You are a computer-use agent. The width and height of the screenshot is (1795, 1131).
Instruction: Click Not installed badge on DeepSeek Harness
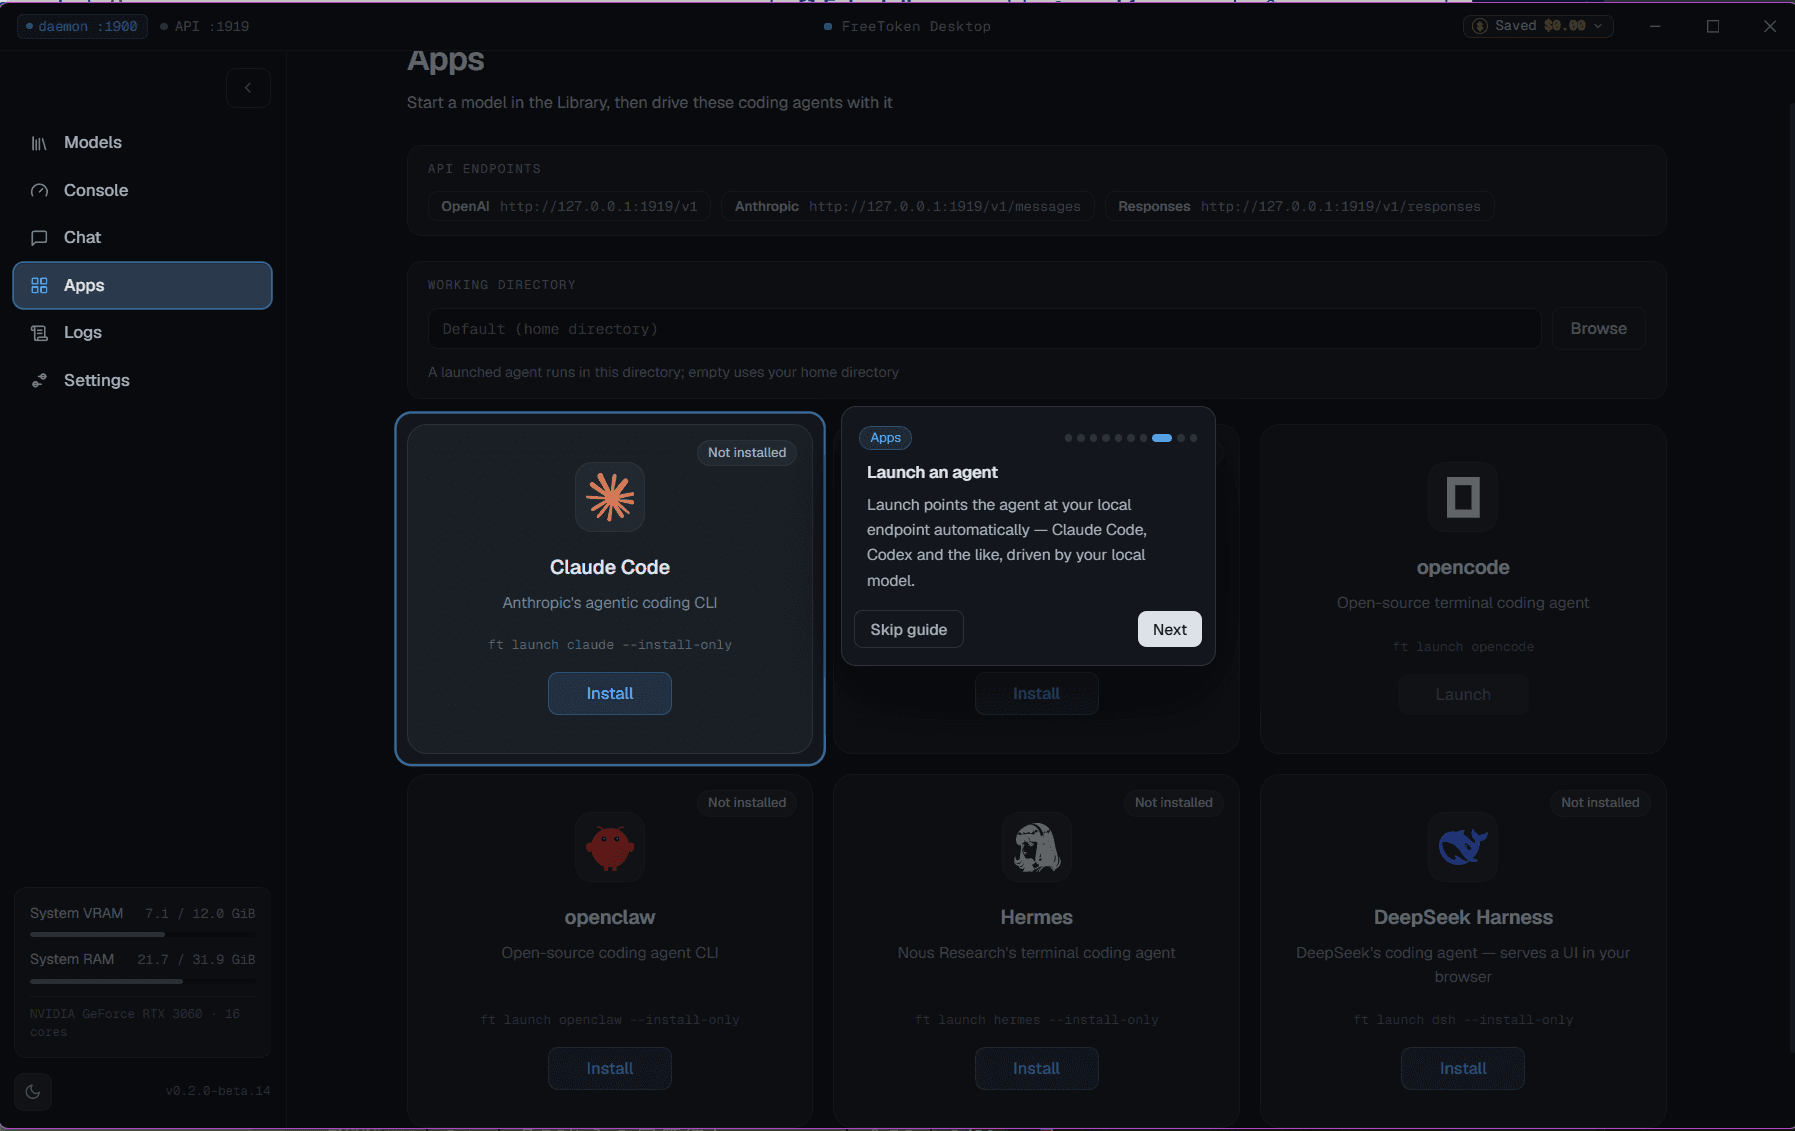[x=1600, y=803]
